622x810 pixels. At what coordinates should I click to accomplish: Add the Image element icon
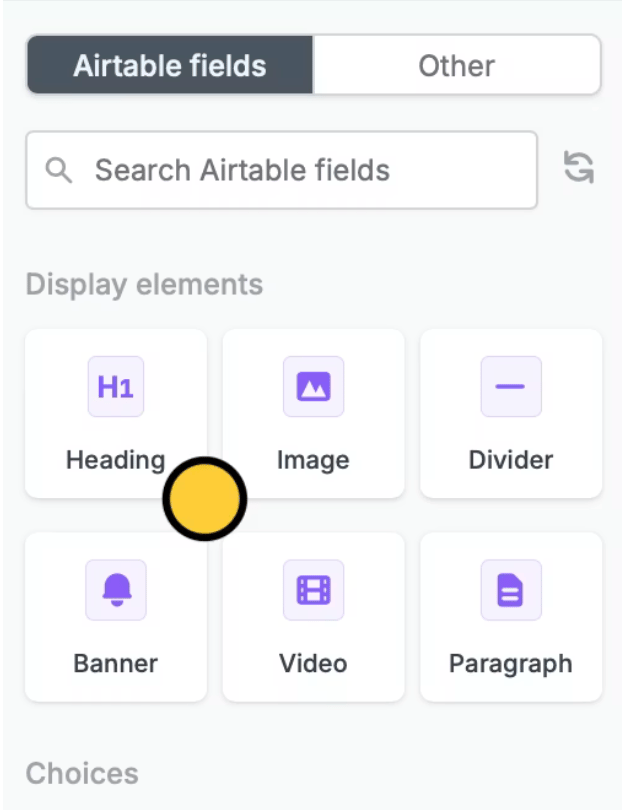point(313,386)
